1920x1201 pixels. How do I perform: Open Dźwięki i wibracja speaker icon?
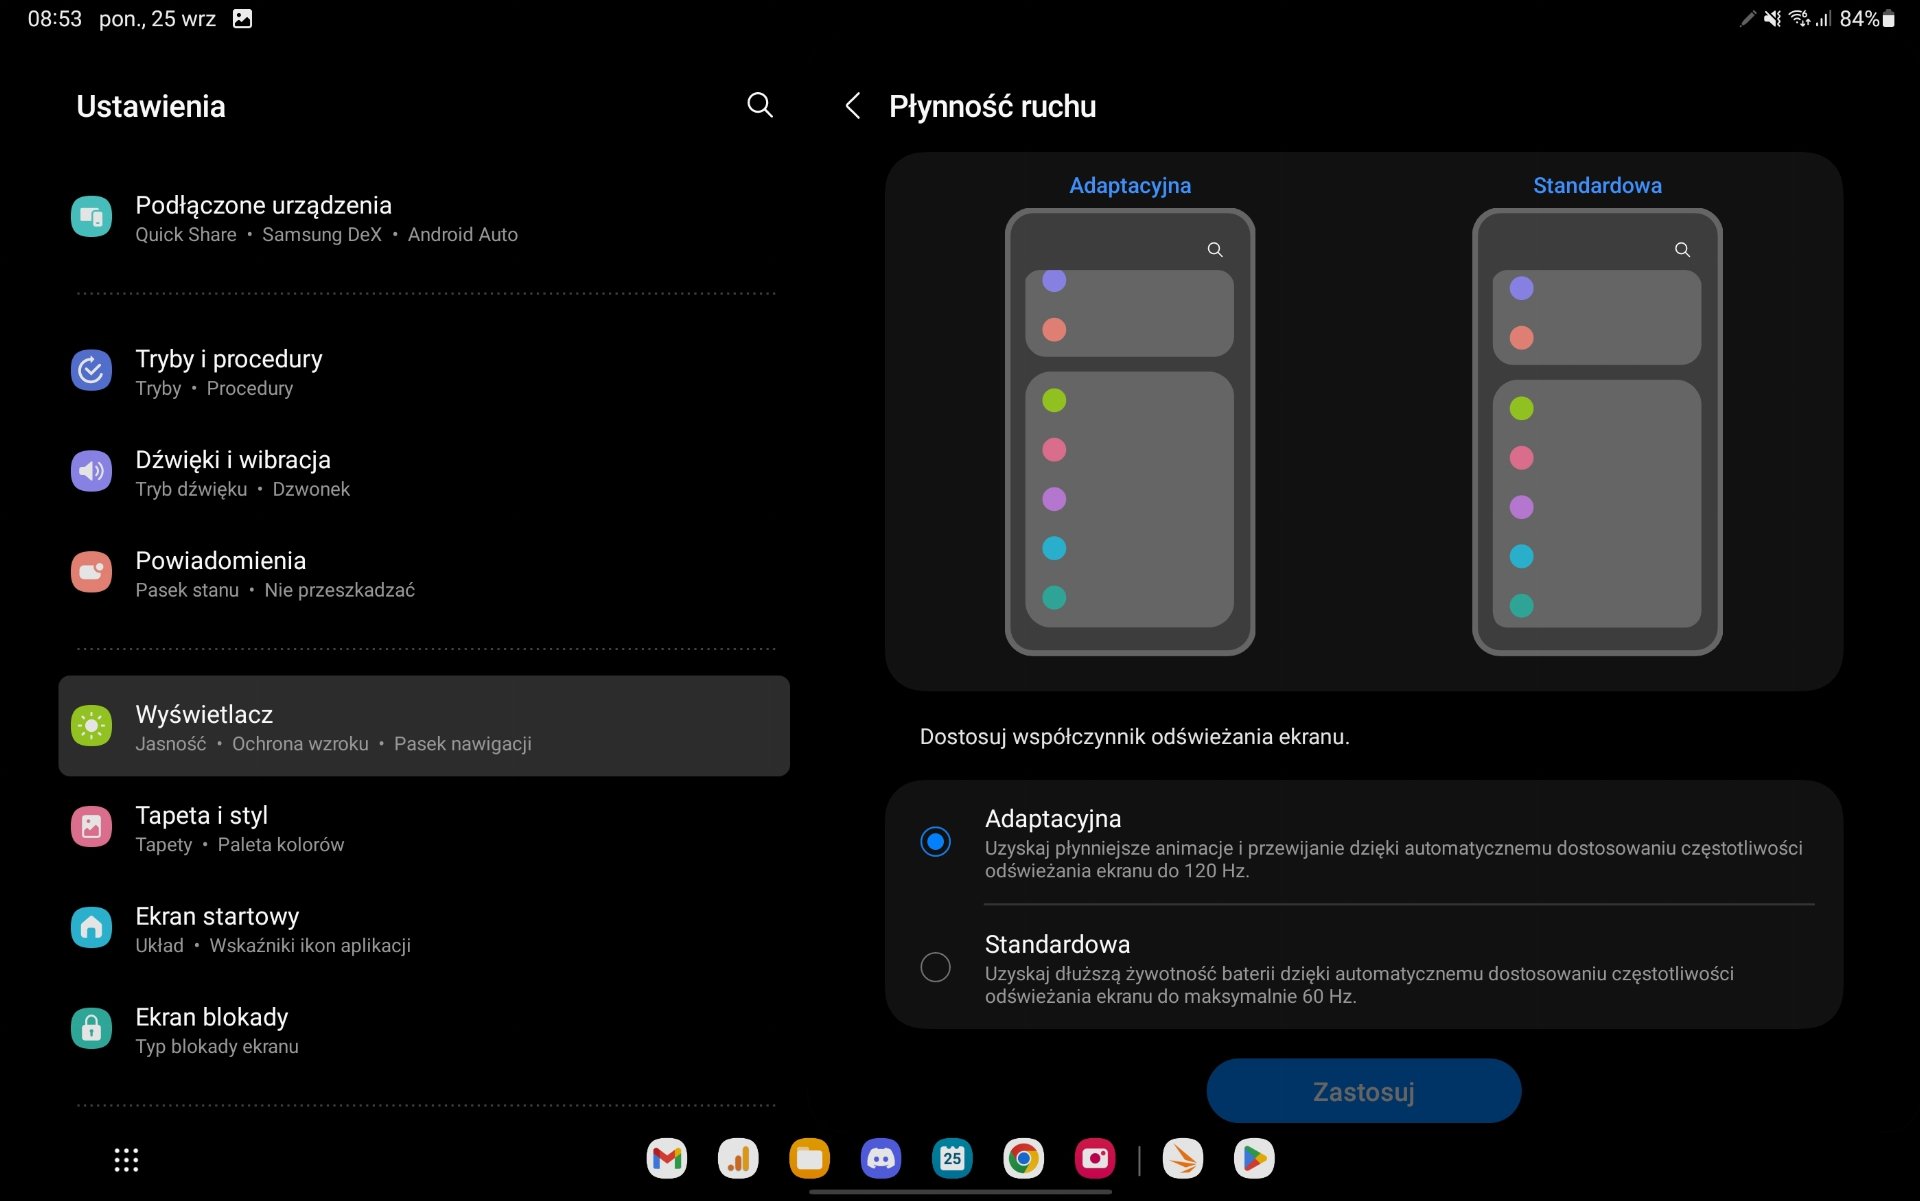tap(91, 471)
